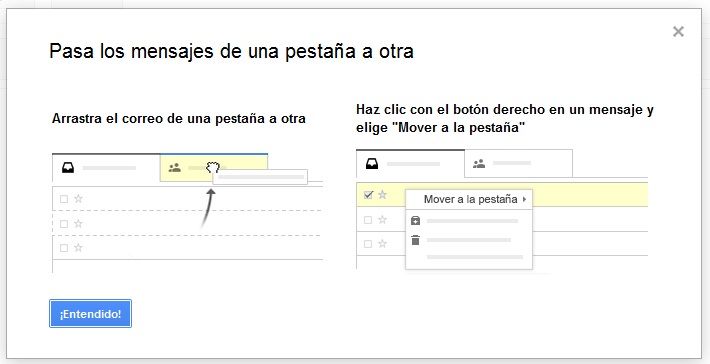Click the checked checkbox in the highlighted yellow row
Screen dimensions: 710x364
pos(368,195)
